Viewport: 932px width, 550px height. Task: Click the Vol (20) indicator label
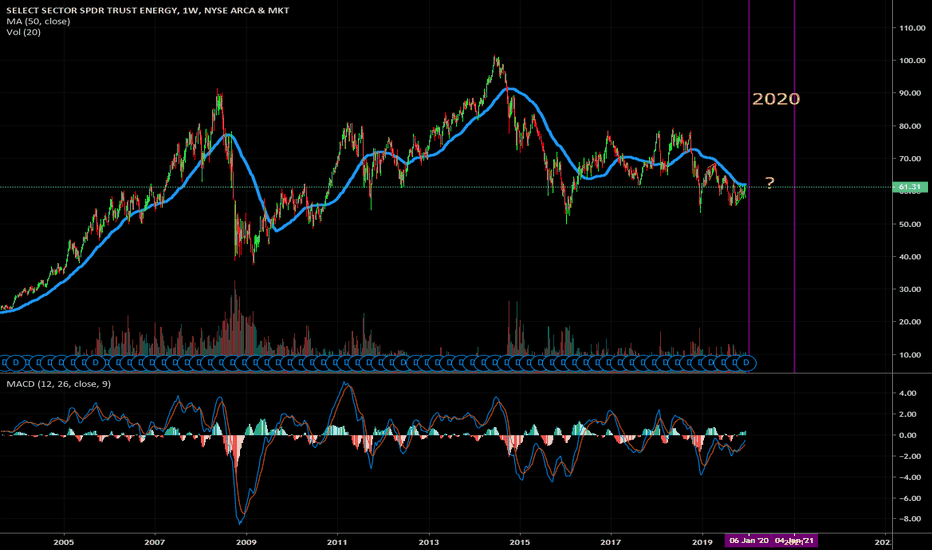(x=24, y=32)
